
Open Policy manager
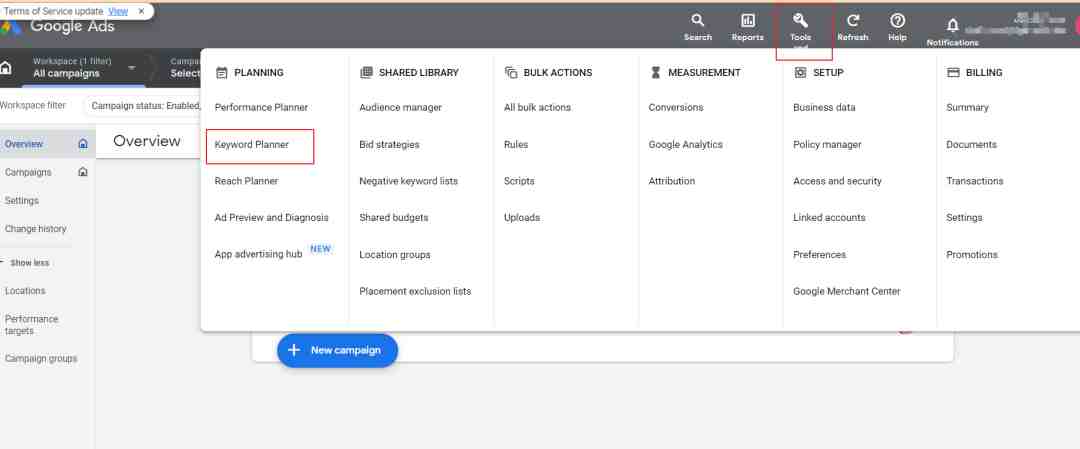click(x=827, y=145)
